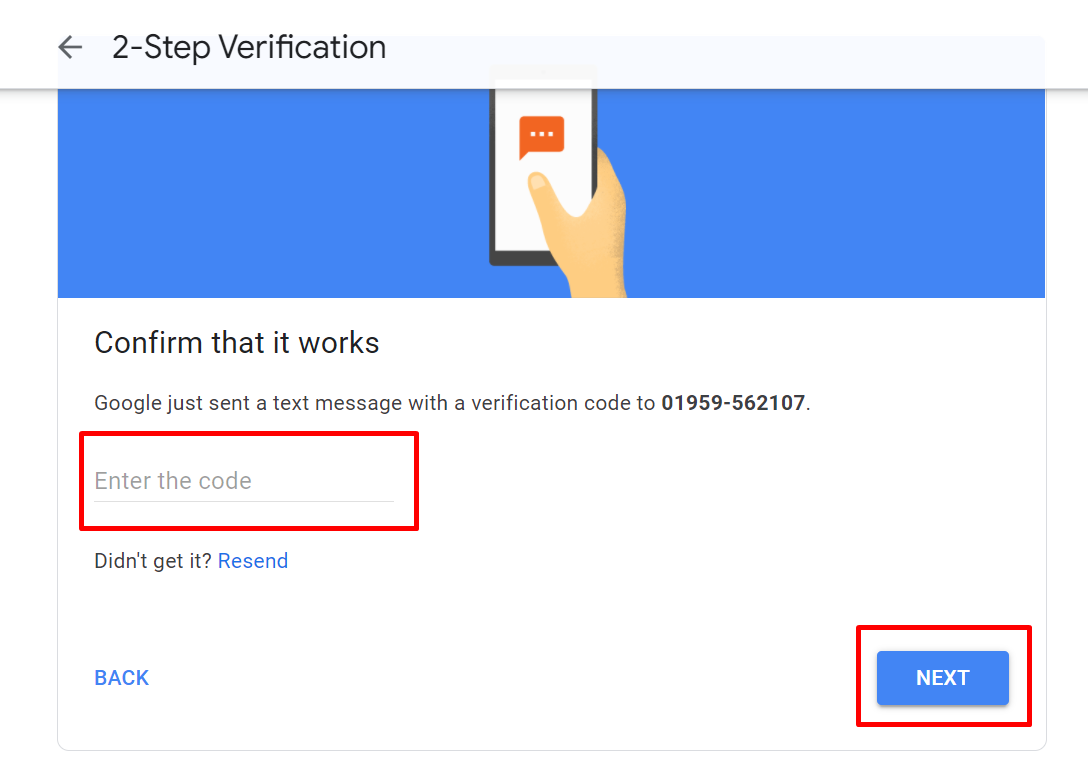Viewport: 1088px width, 772px height.
Task: Click the Google just sent a text message sentence
Action: pos(452,403)
